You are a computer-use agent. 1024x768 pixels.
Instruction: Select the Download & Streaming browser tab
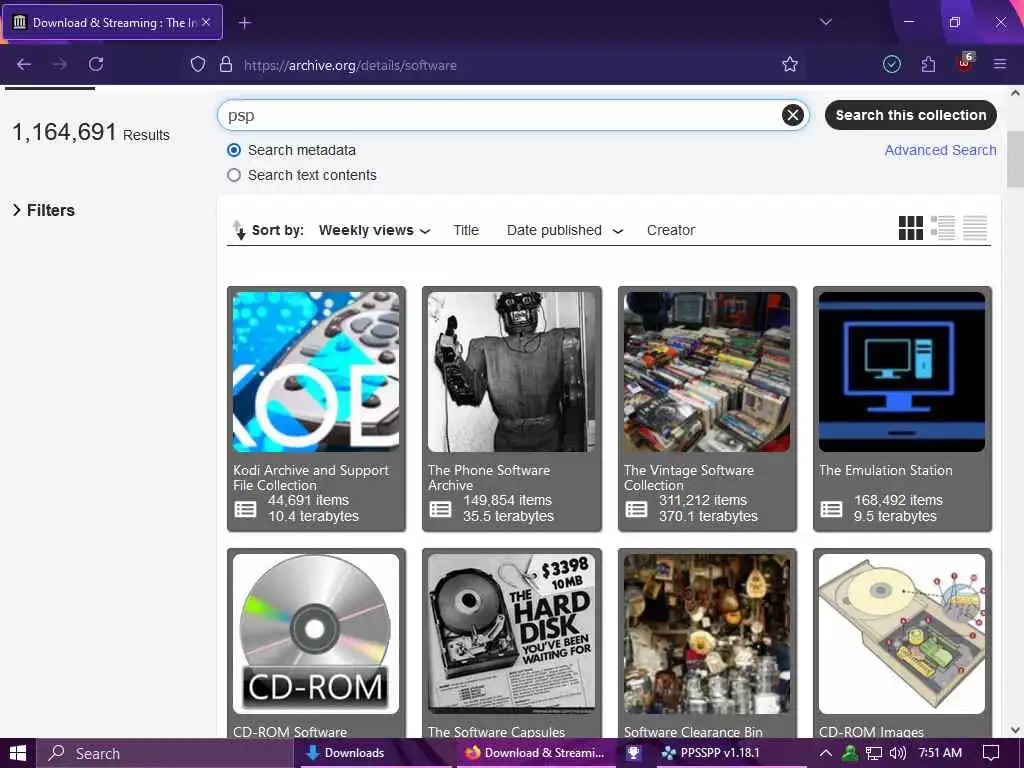click(113, 22)
